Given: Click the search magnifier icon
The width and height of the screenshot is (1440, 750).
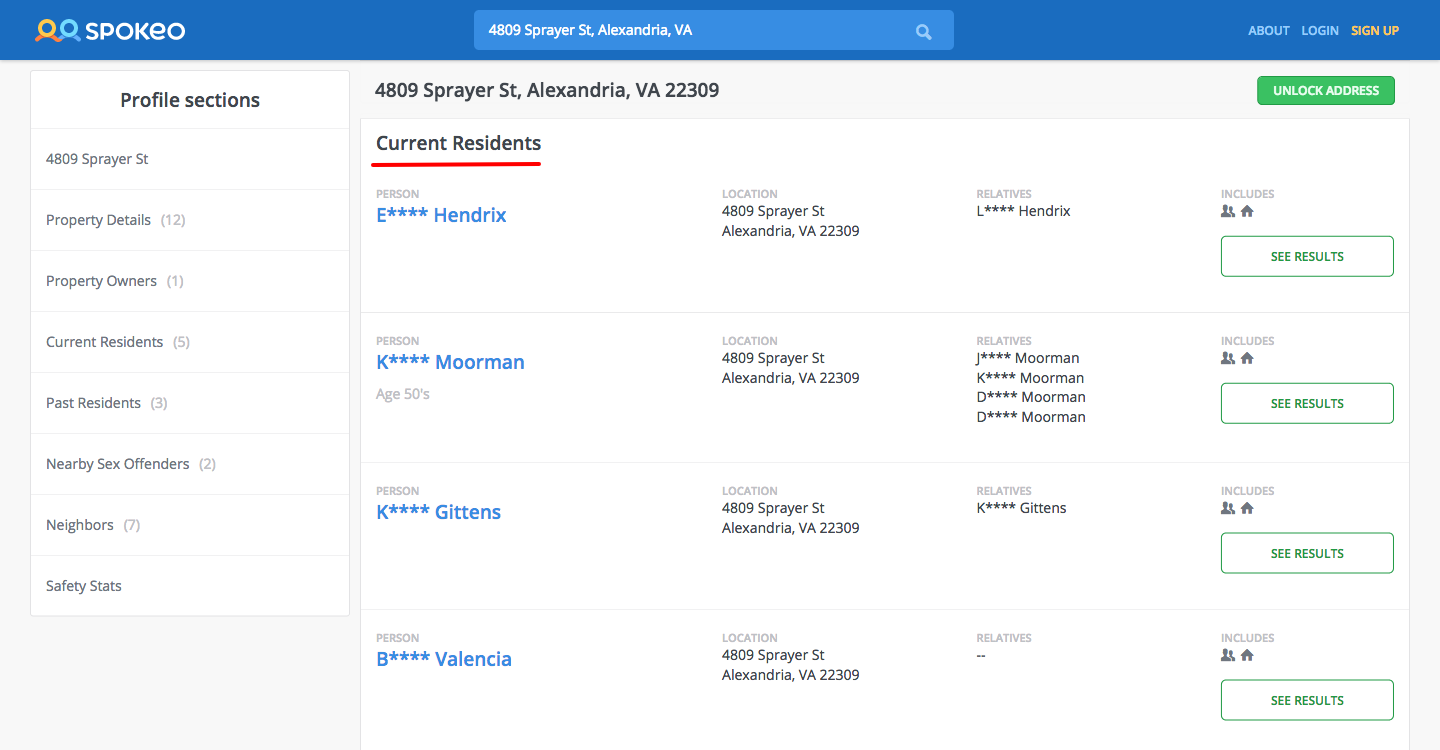Looking at the screenshot, I should click(x=923, y=31).
